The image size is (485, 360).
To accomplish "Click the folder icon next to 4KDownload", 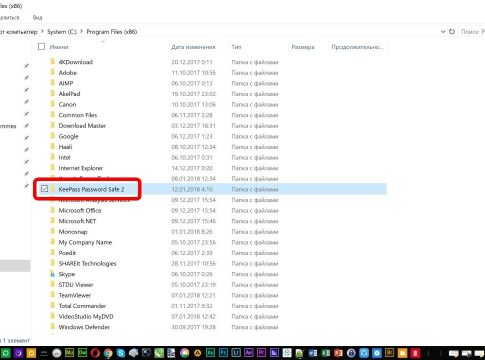I will [52, 62].
